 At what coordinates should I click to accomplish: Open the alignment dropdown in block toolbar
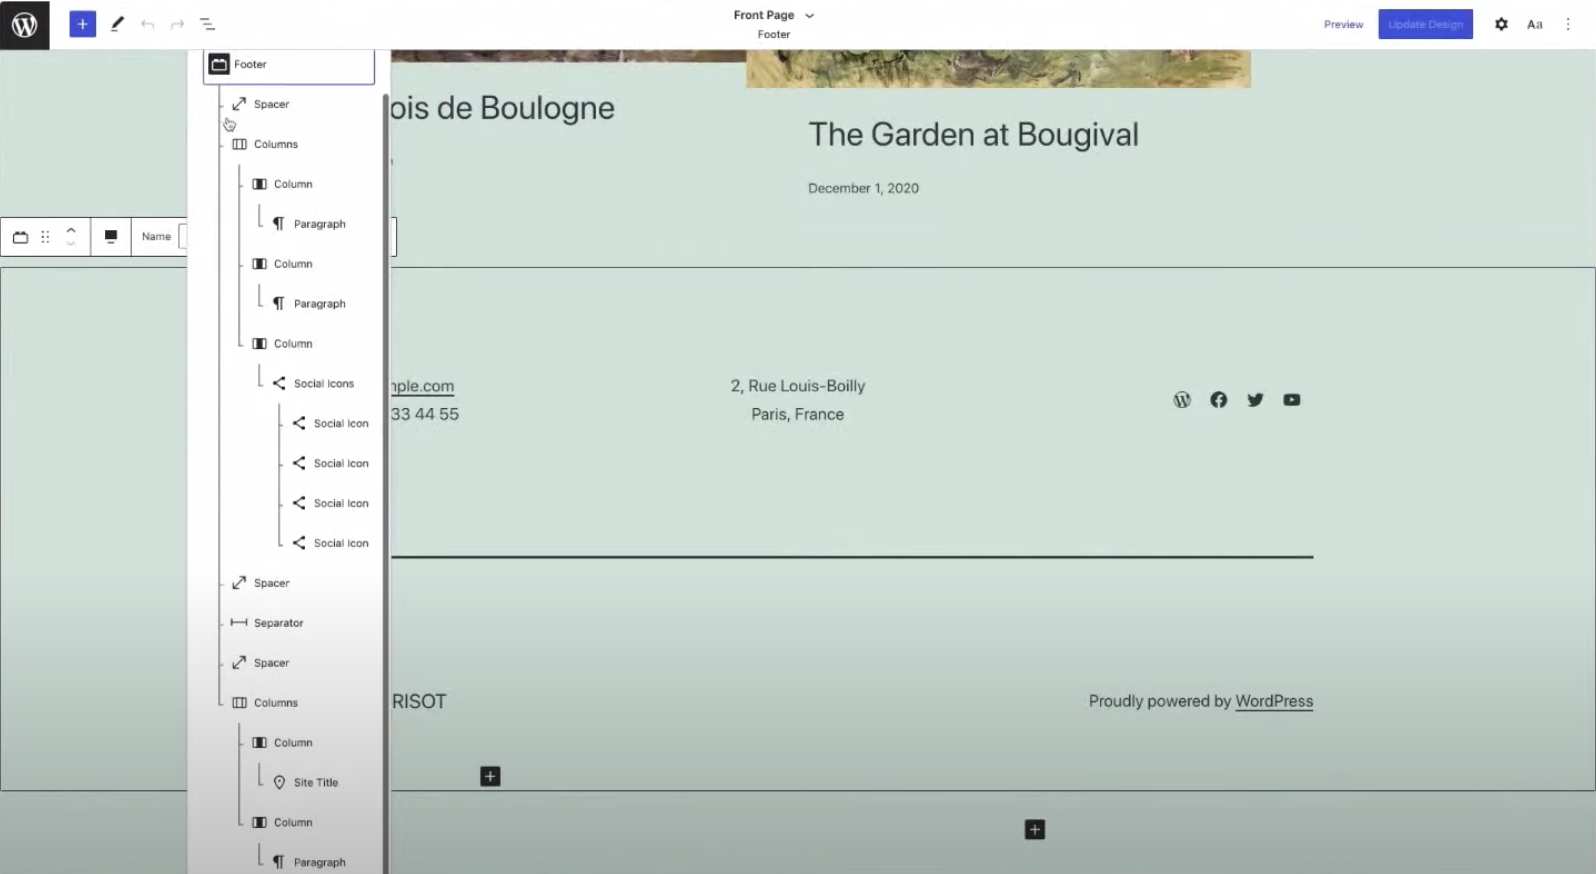pos(111,236)
